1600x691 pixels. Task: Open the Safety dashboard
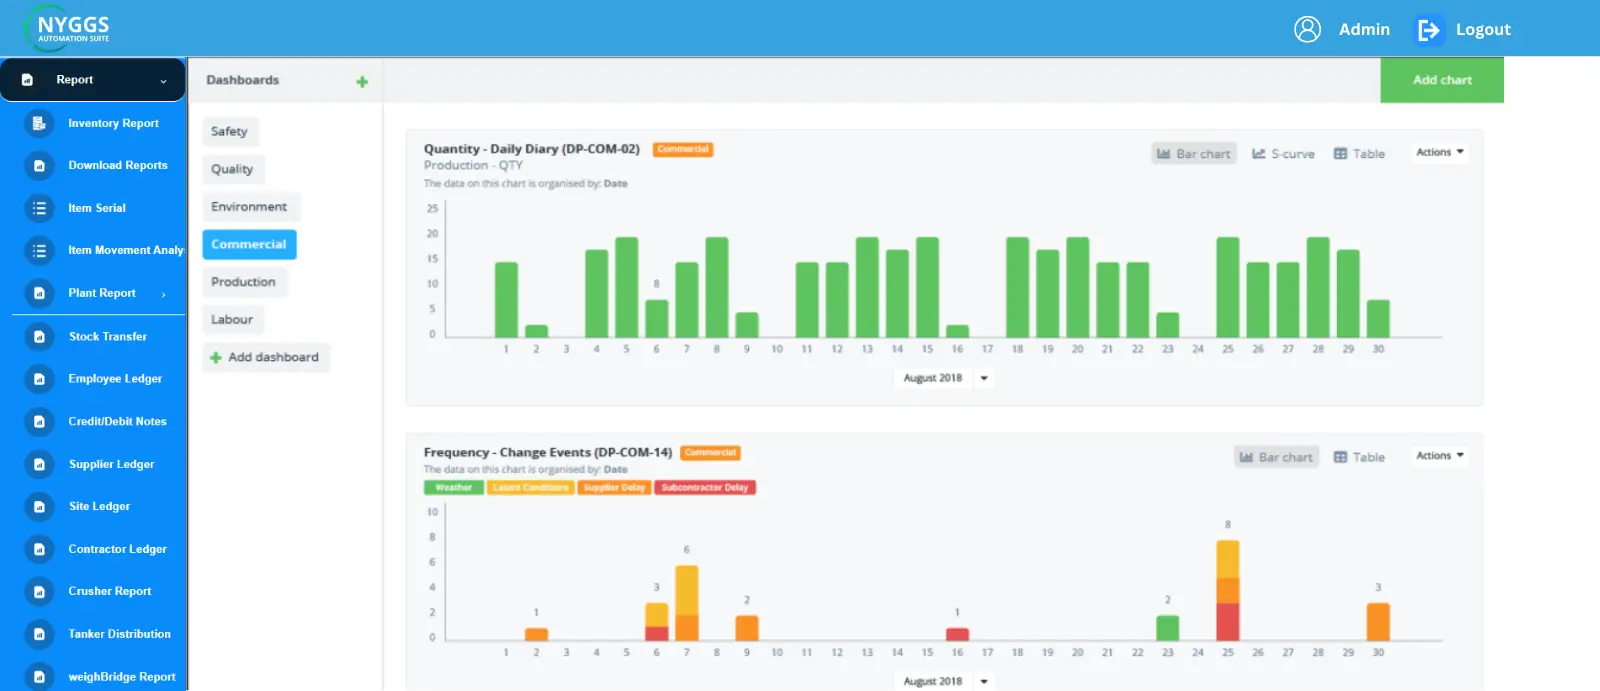(230, 132)
